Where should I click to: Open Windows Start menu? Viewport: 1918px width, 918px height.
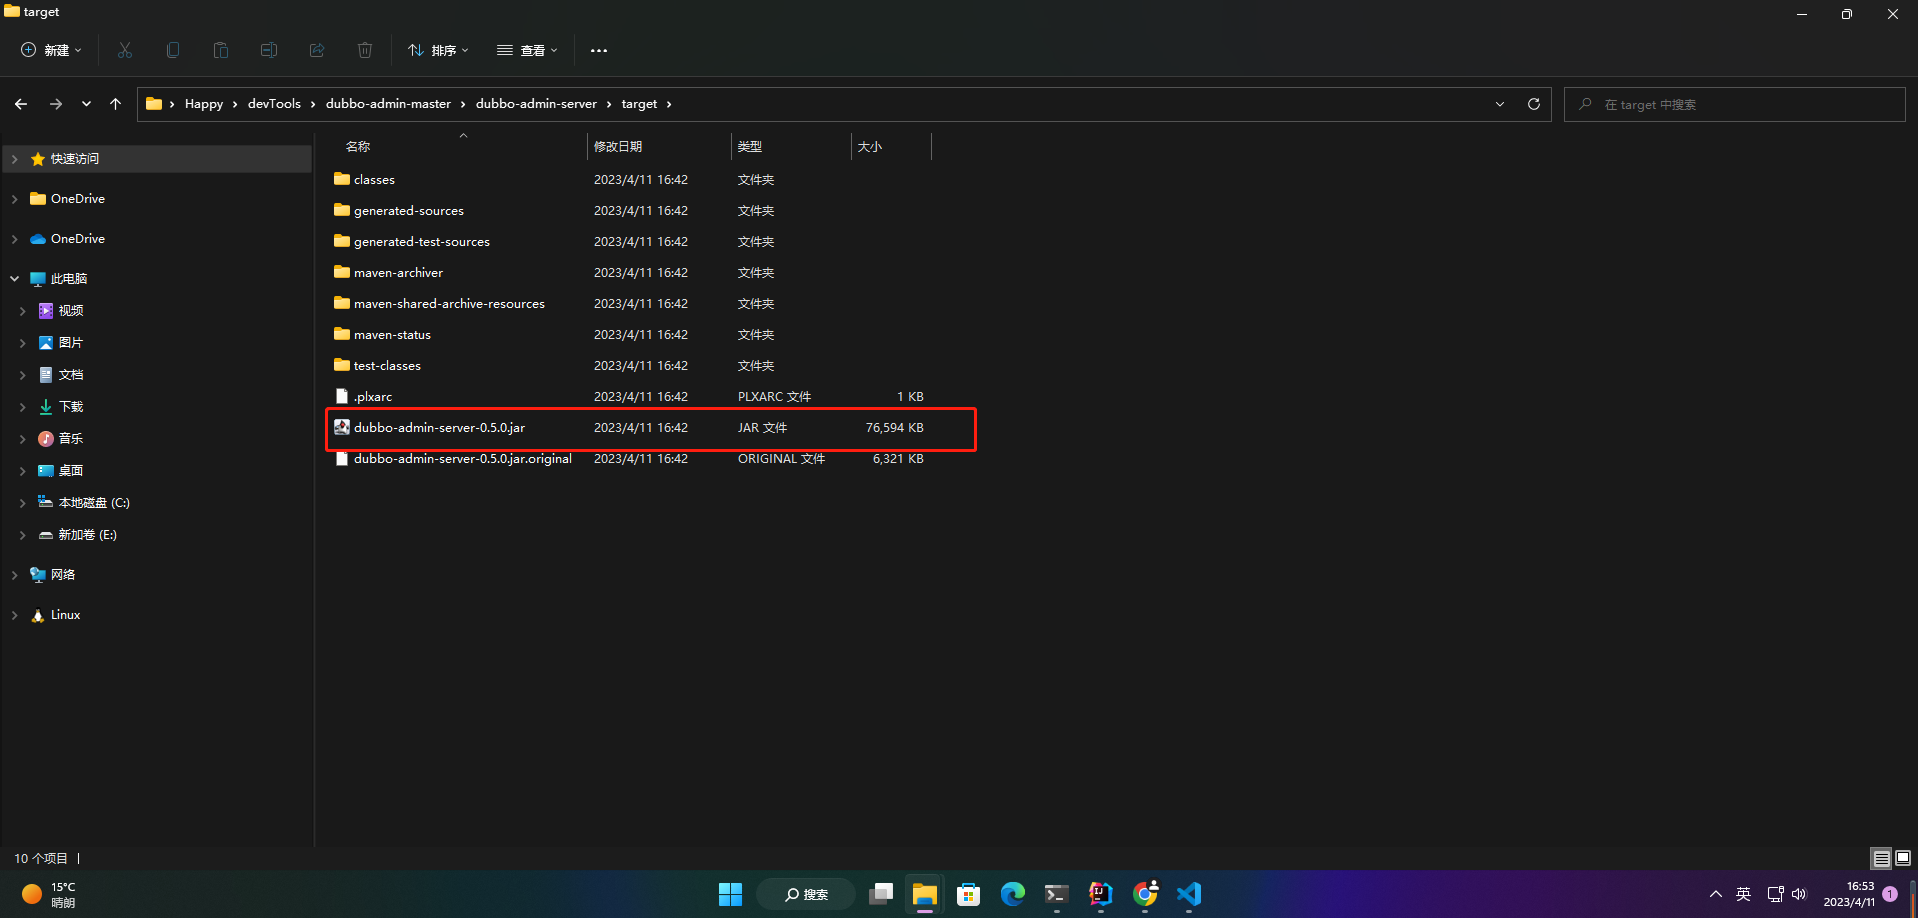tap(731, 894)
